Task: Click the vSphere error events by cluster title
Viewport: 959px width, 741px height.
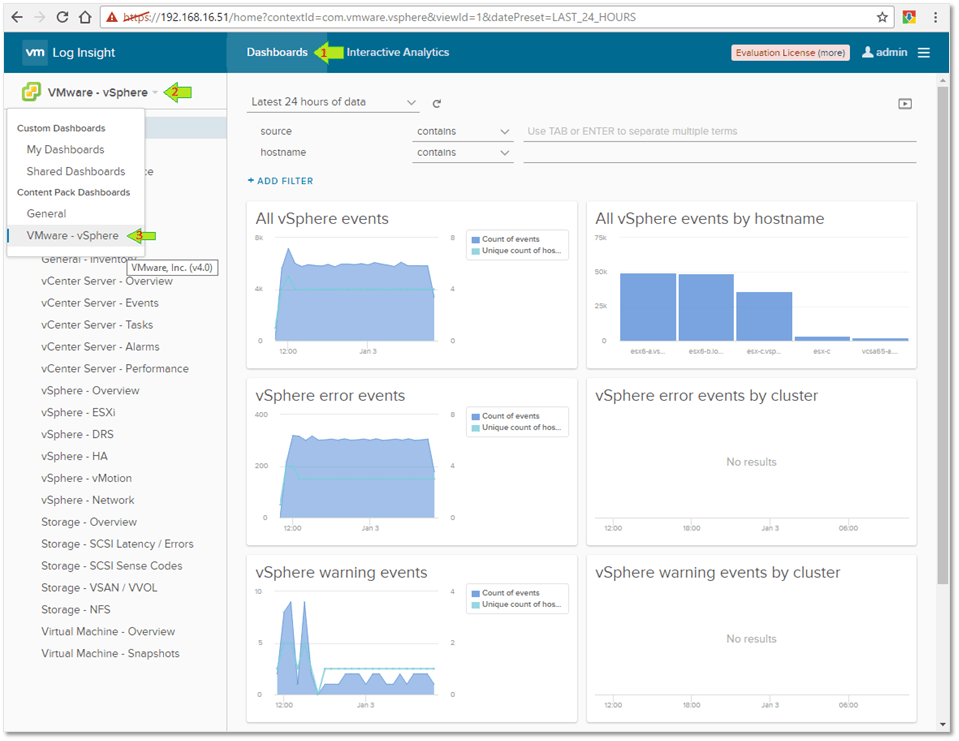Action: click(706, 396)
